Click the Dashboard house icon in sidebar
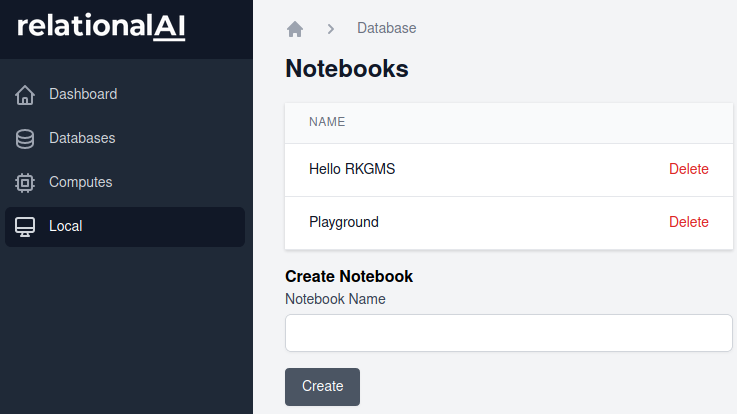 (25, 94)
